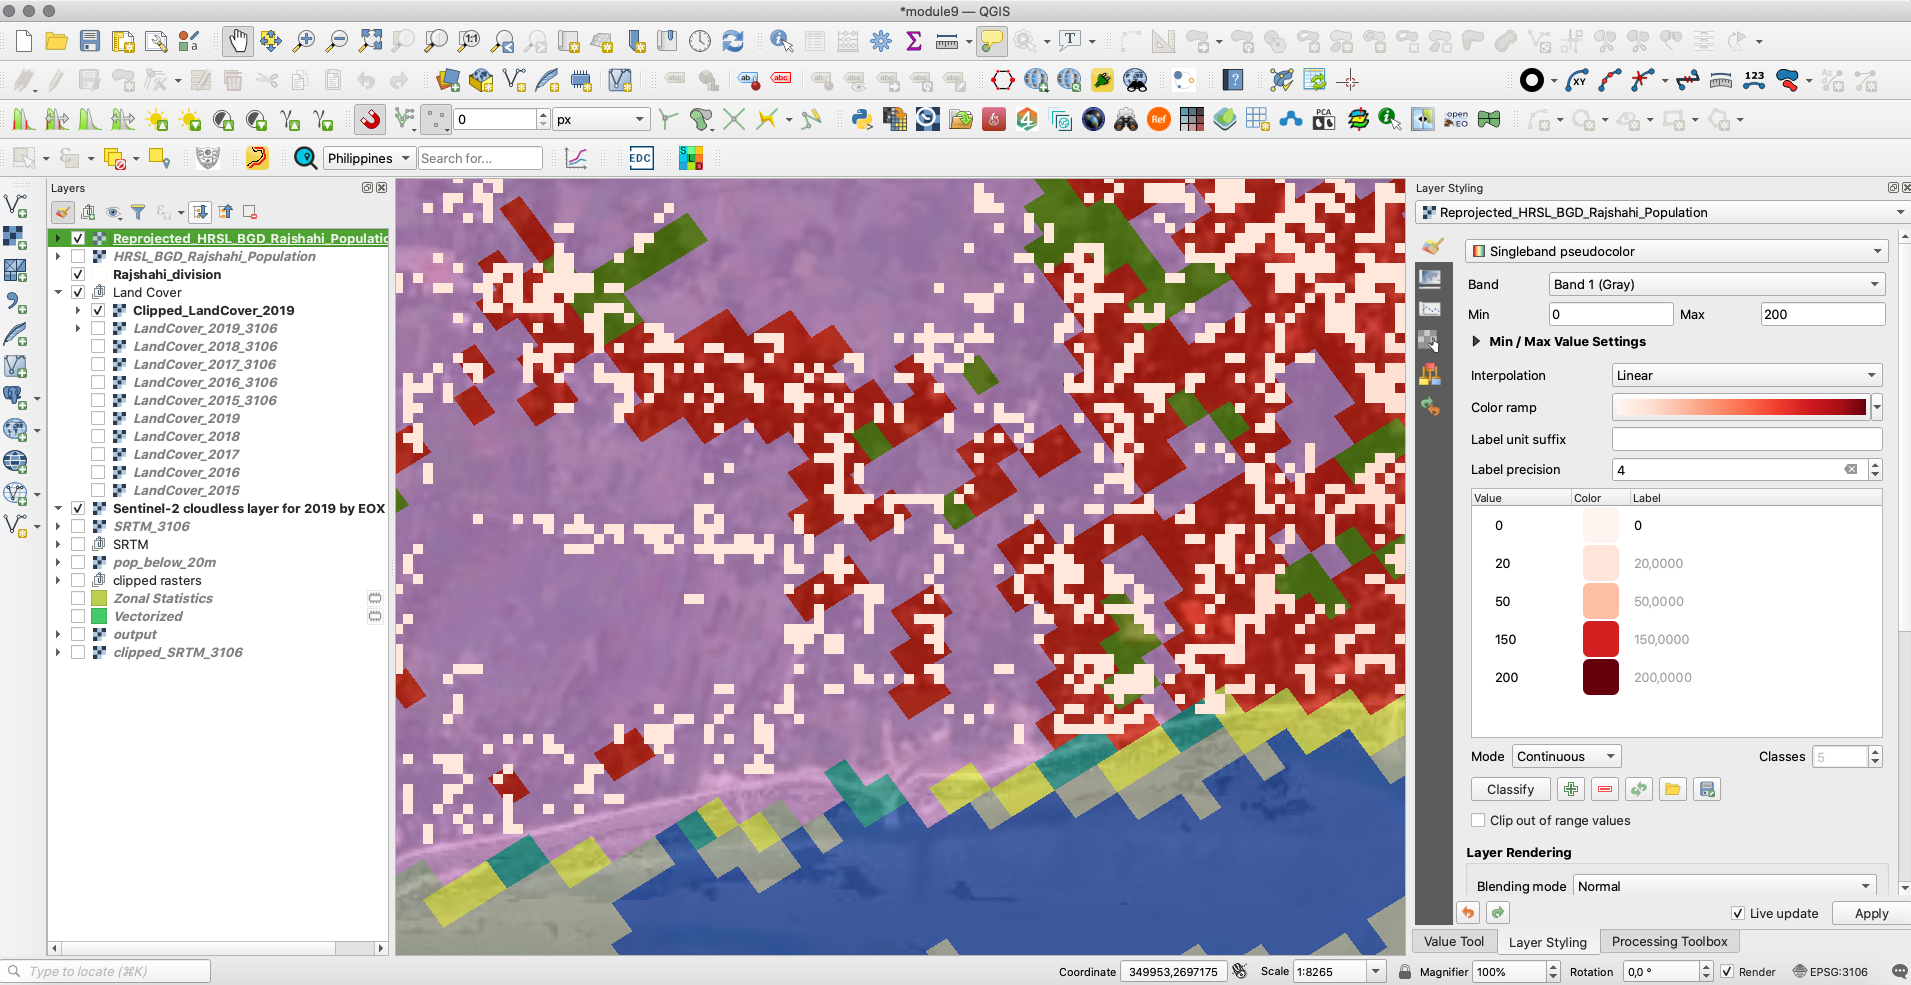The height and width of the screenshot is (985, 1911).
Task: Switch to Layer Styling tab
Action: [1547, 941]
